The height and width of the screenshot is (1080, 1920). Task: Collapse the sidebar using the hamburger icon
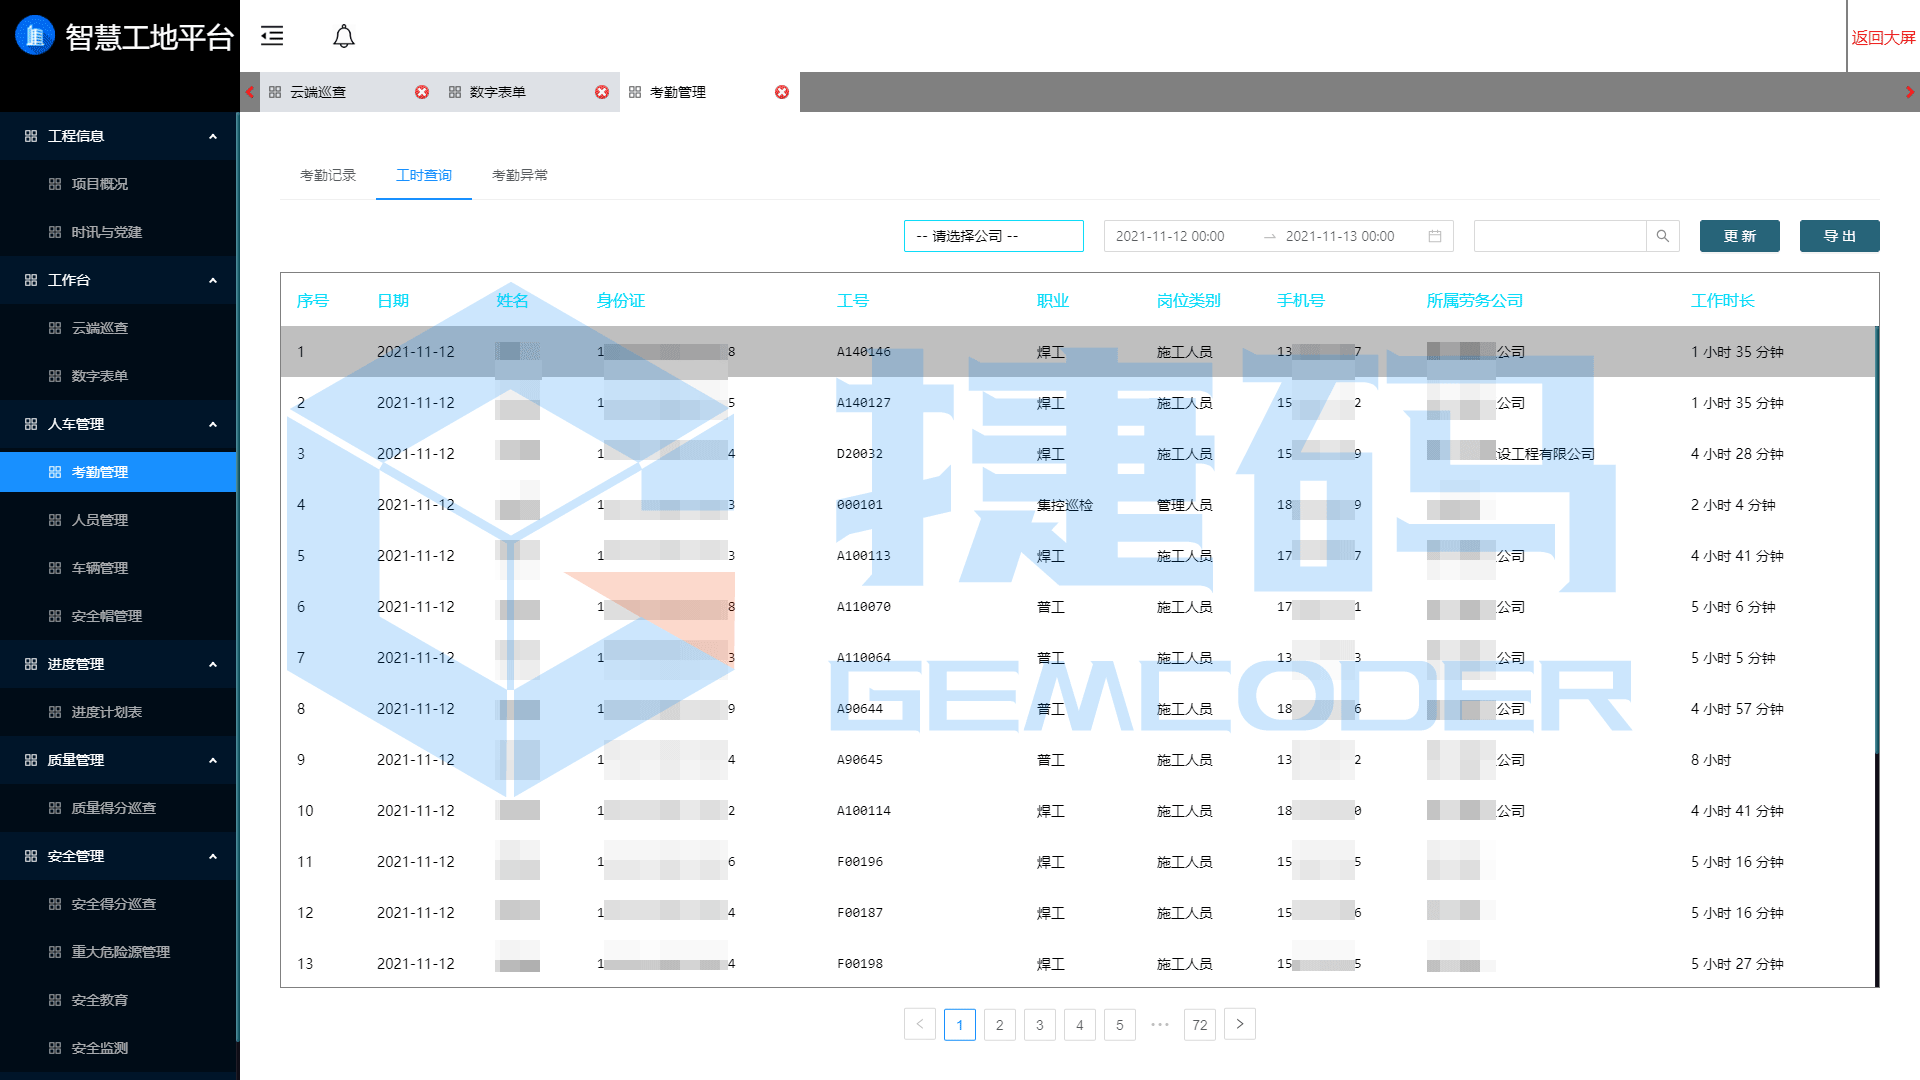[272, 35]
